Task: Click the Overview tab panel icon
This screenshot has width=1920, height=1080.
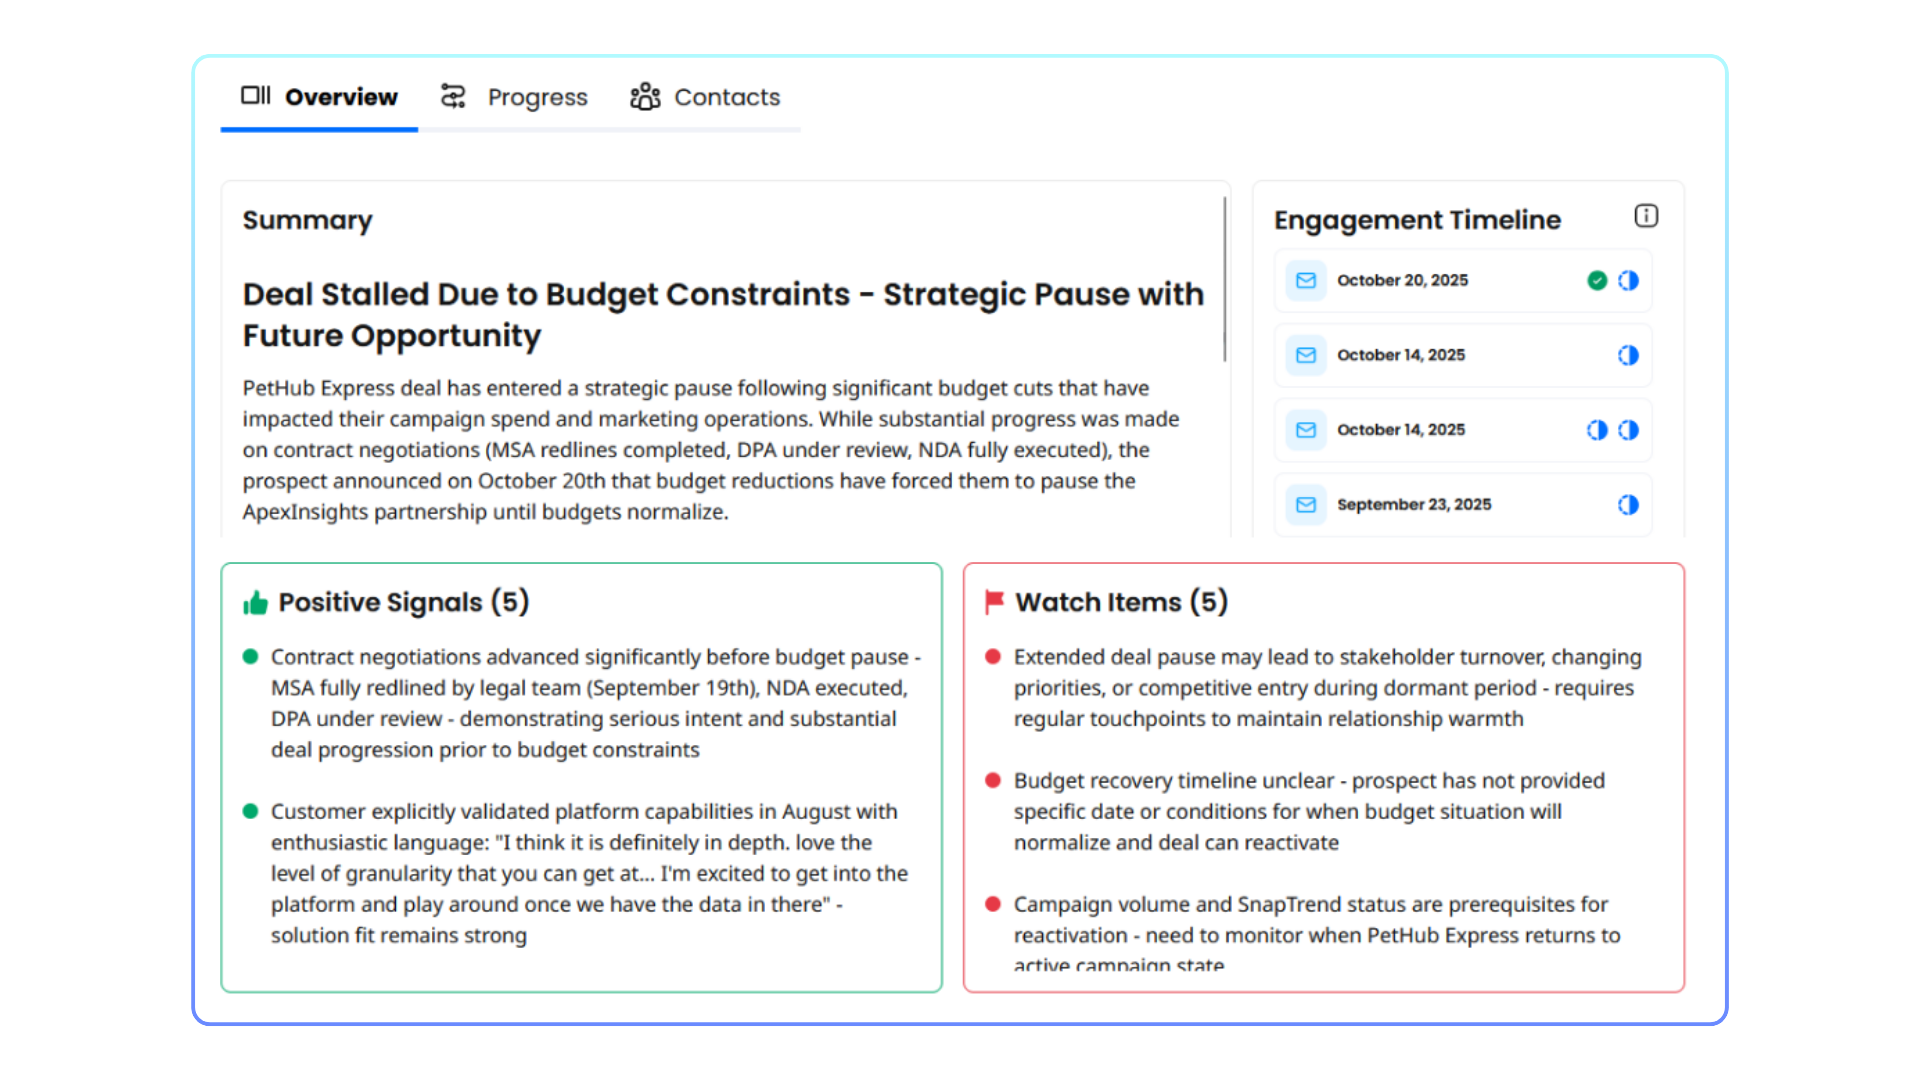Action: 256,96
